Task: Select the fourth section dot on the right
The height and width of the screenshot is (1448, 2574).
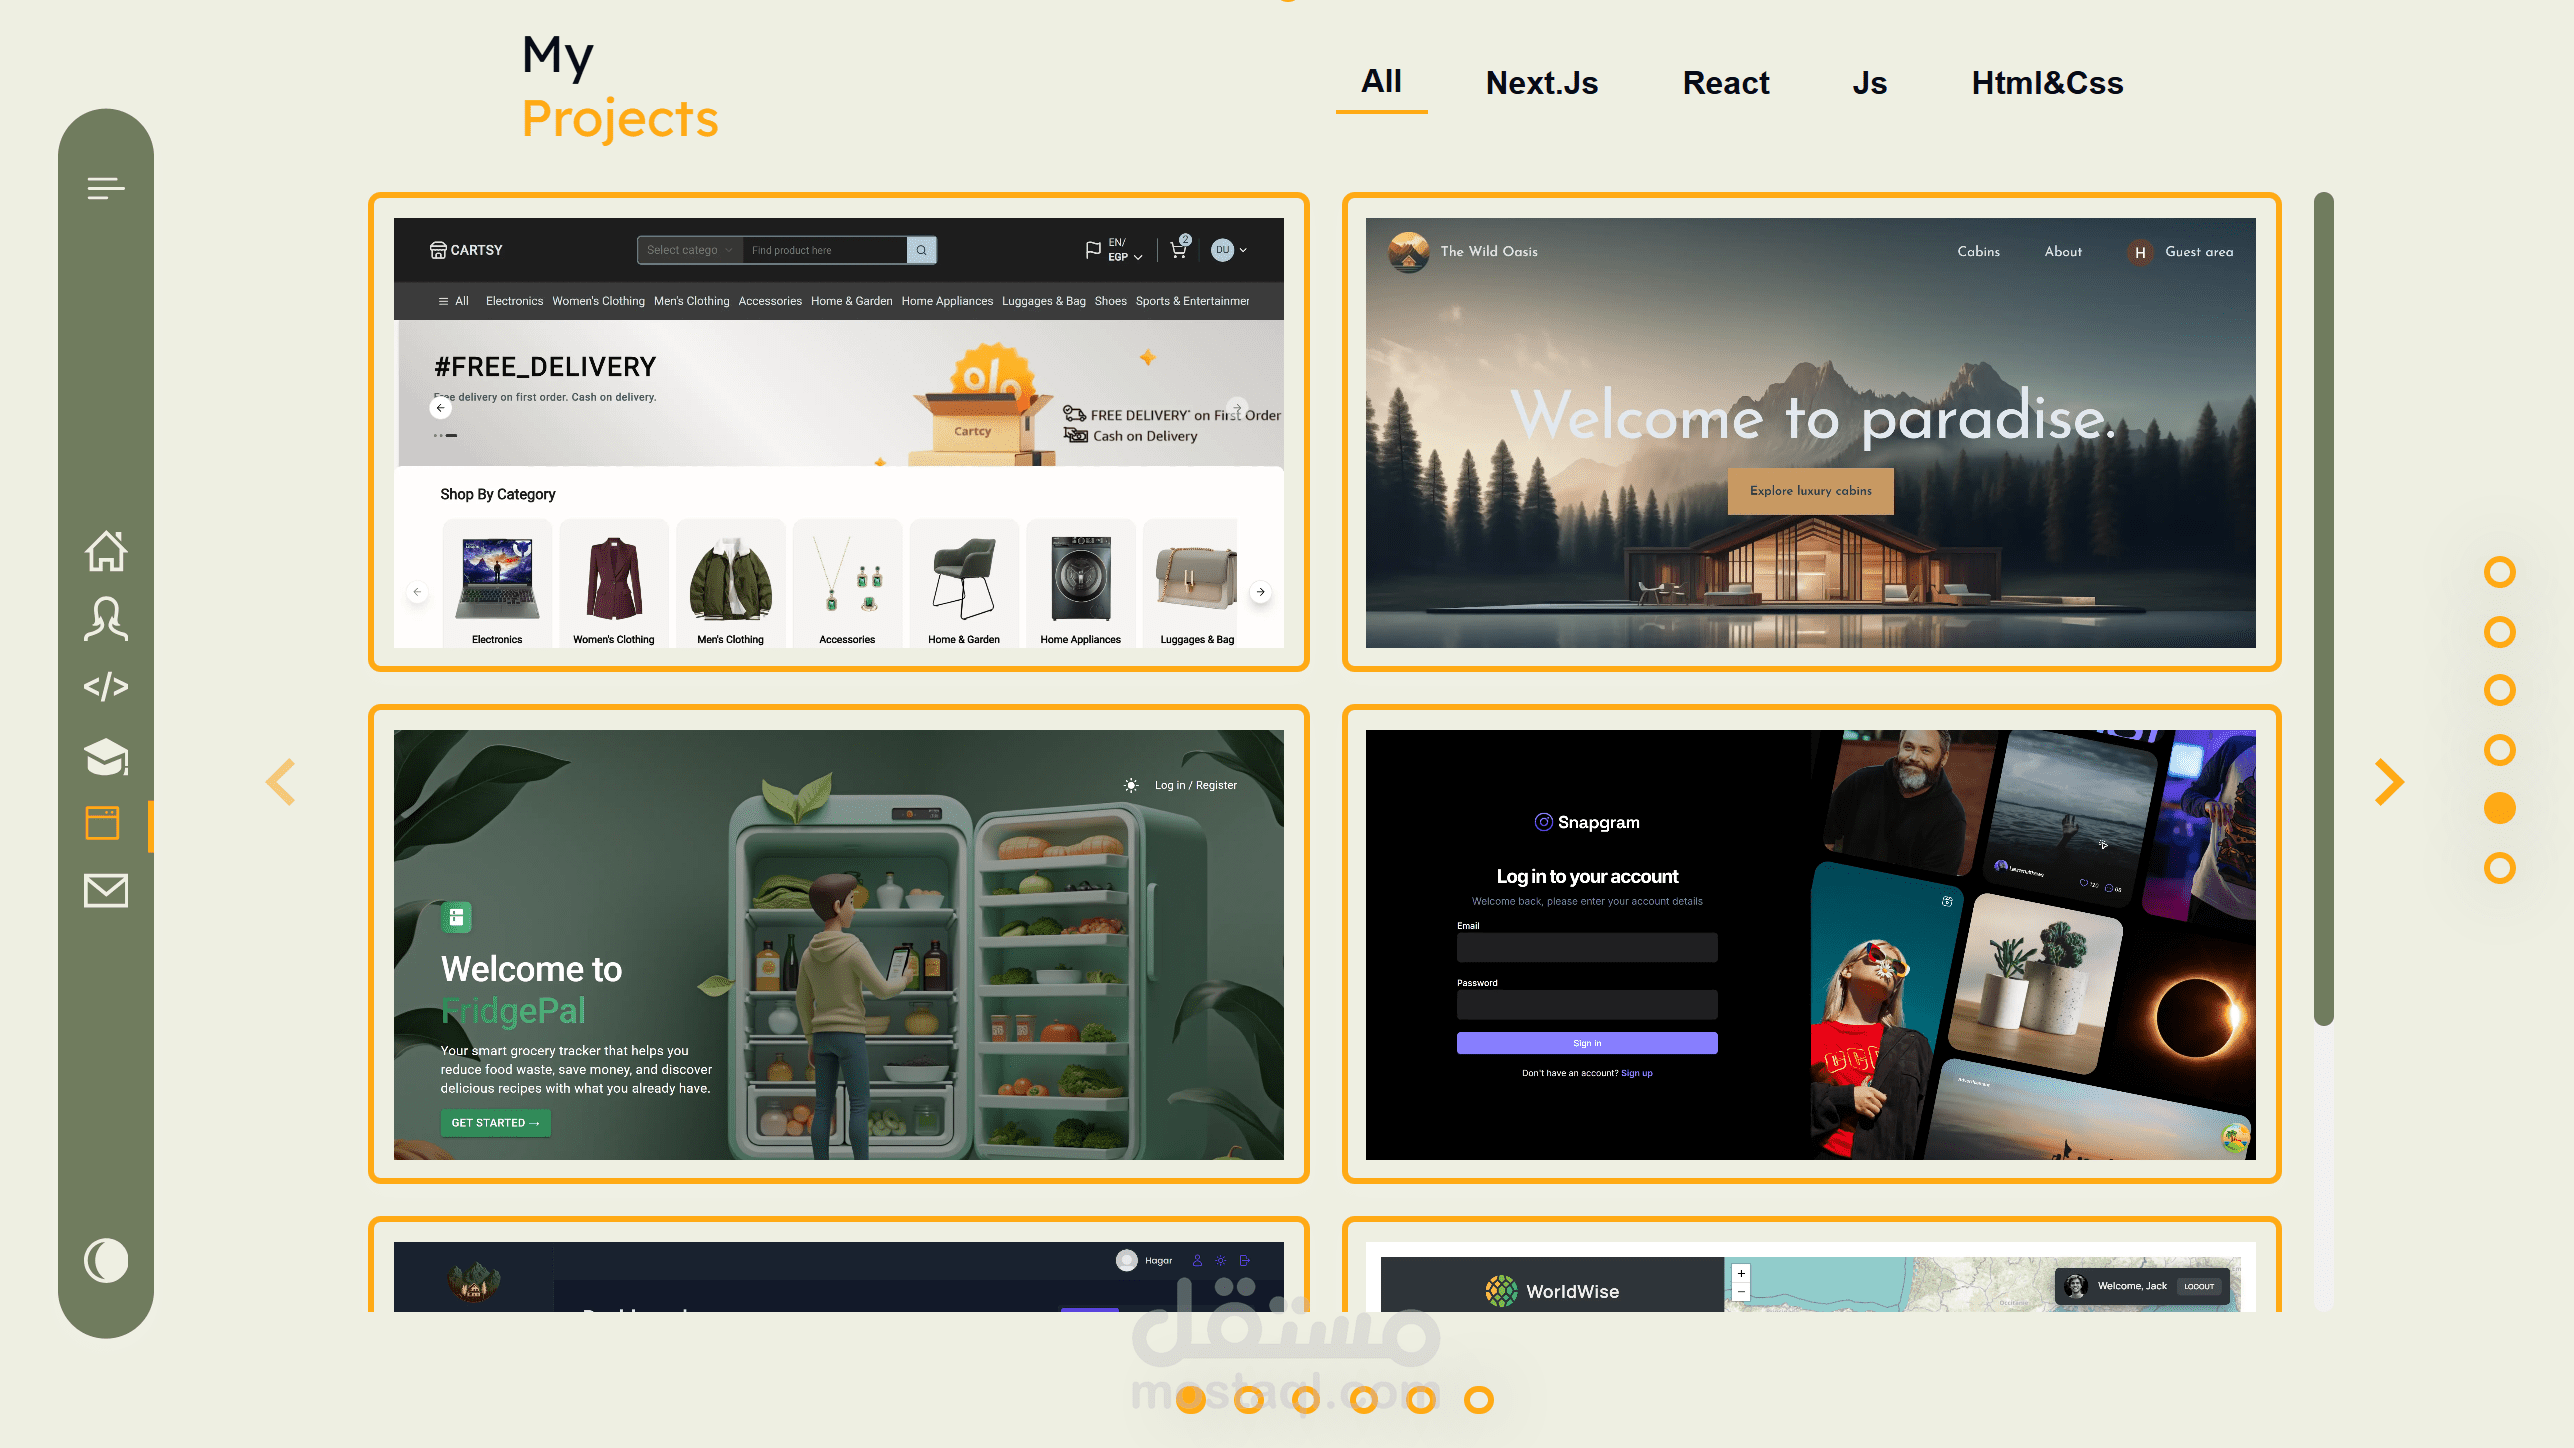Action: 2499,749
